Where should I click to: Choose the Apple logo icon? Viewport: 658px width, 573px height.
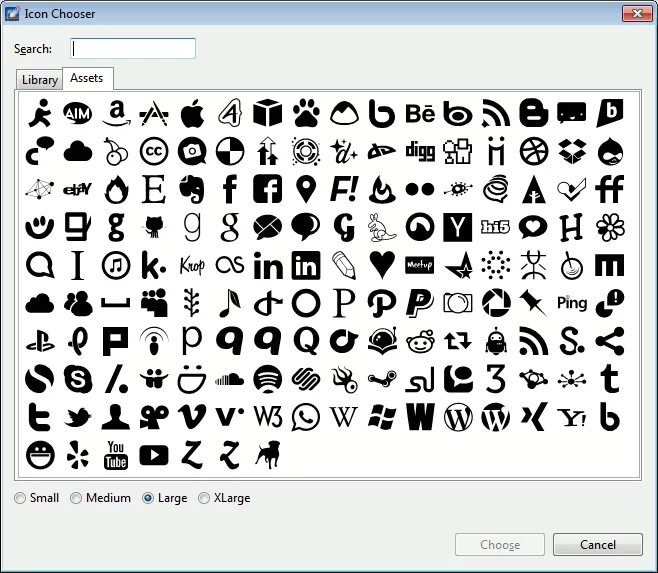tap(192, 113)
